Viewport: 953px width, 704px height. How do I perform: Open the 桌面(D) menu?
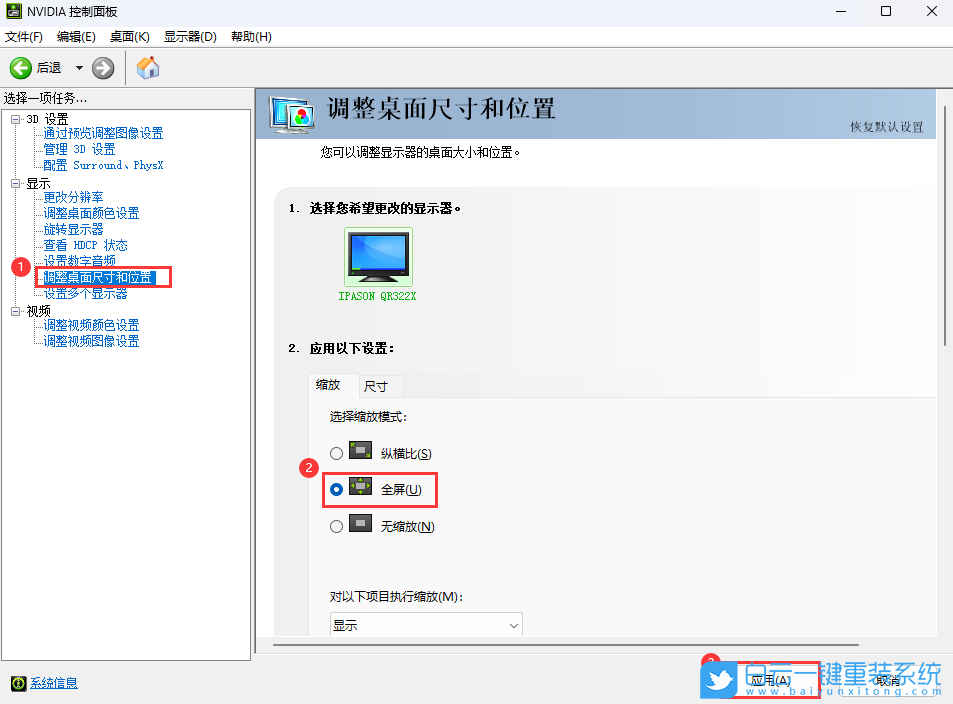coord(129,36)
